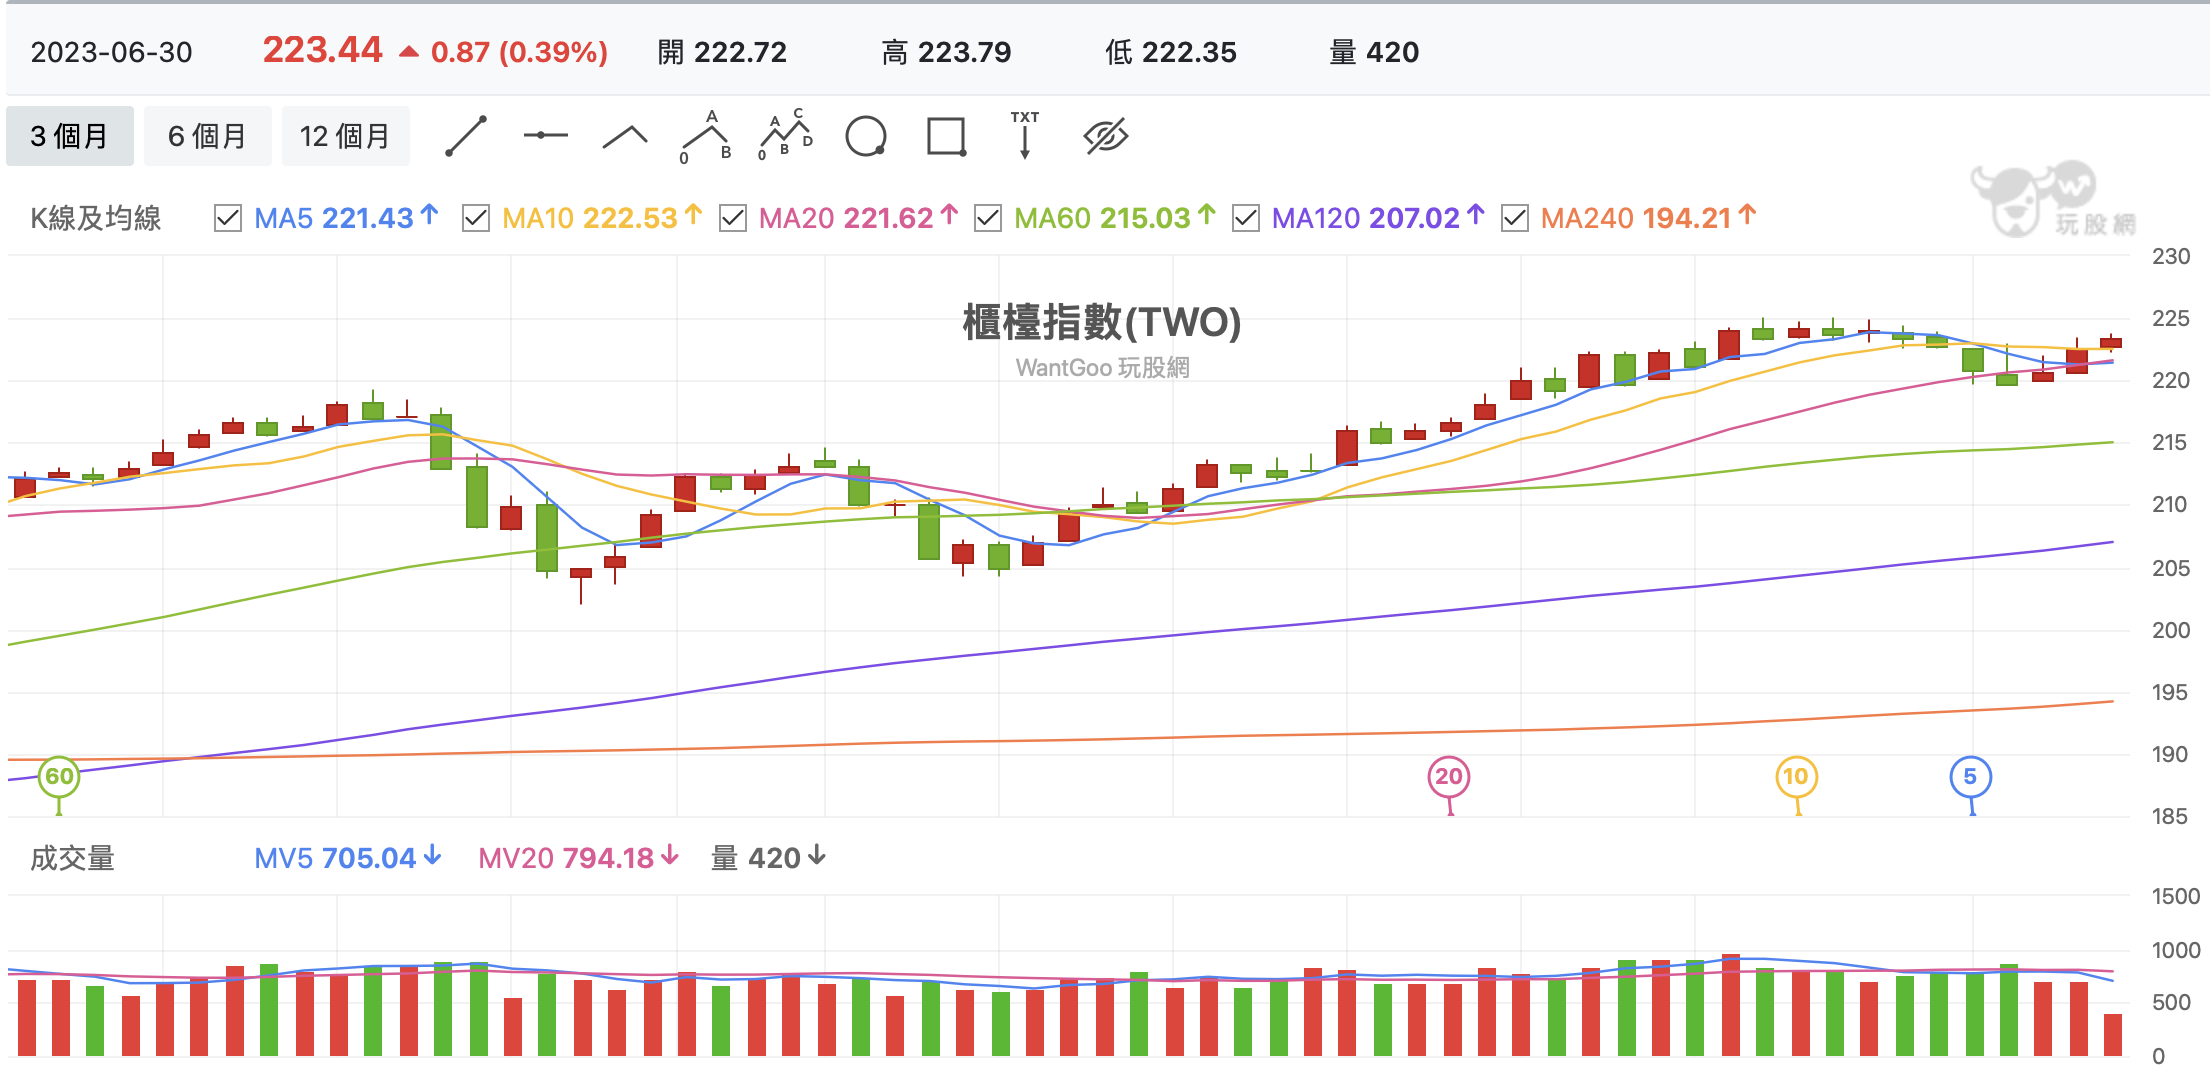Select the circle drawing tool

(x=866, y=137)
